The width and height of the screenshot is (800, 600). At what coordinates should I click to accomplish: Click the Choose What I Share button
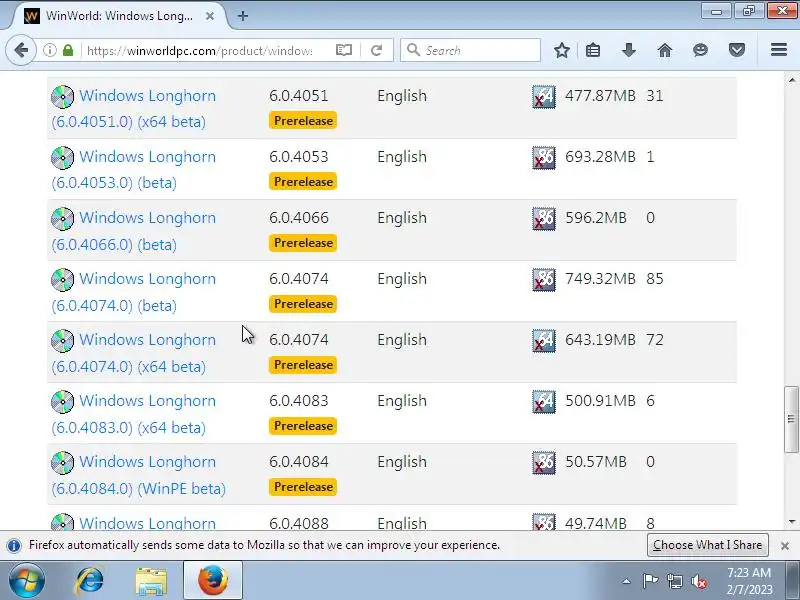click(x=707, y=545)
